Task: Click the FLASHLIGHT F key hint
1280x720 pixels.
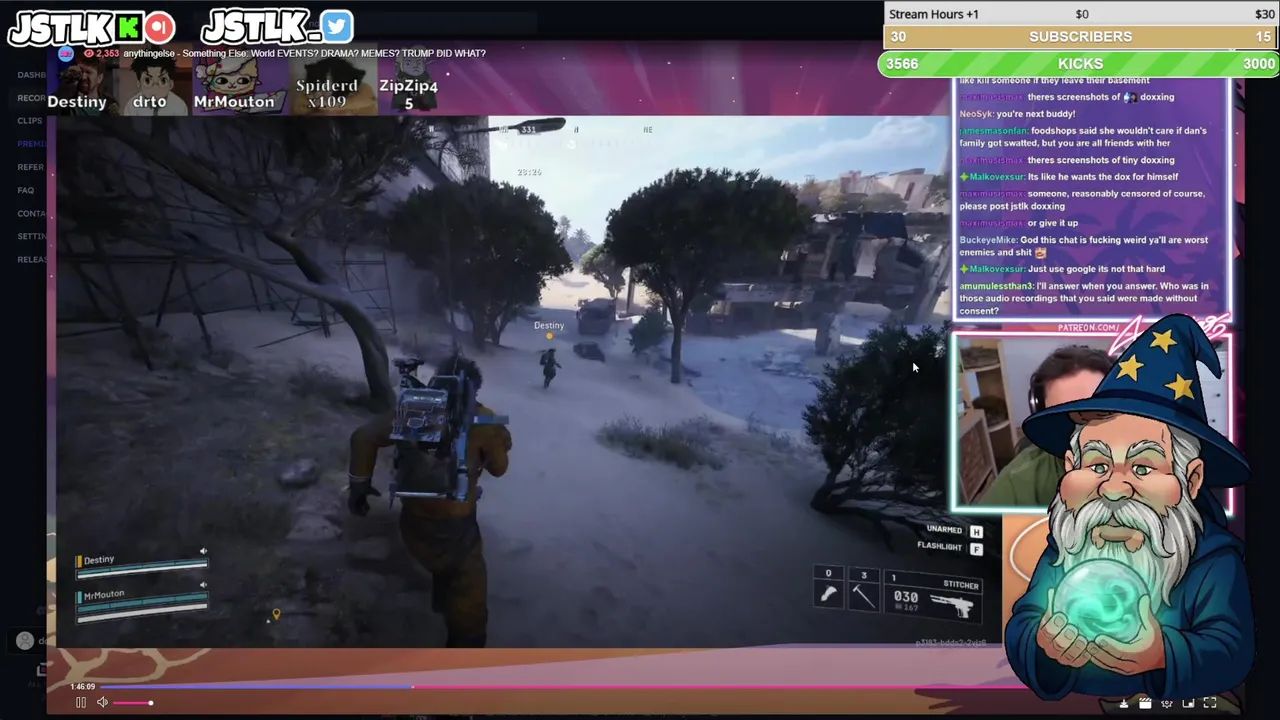Action: click(x=950, y=547)
